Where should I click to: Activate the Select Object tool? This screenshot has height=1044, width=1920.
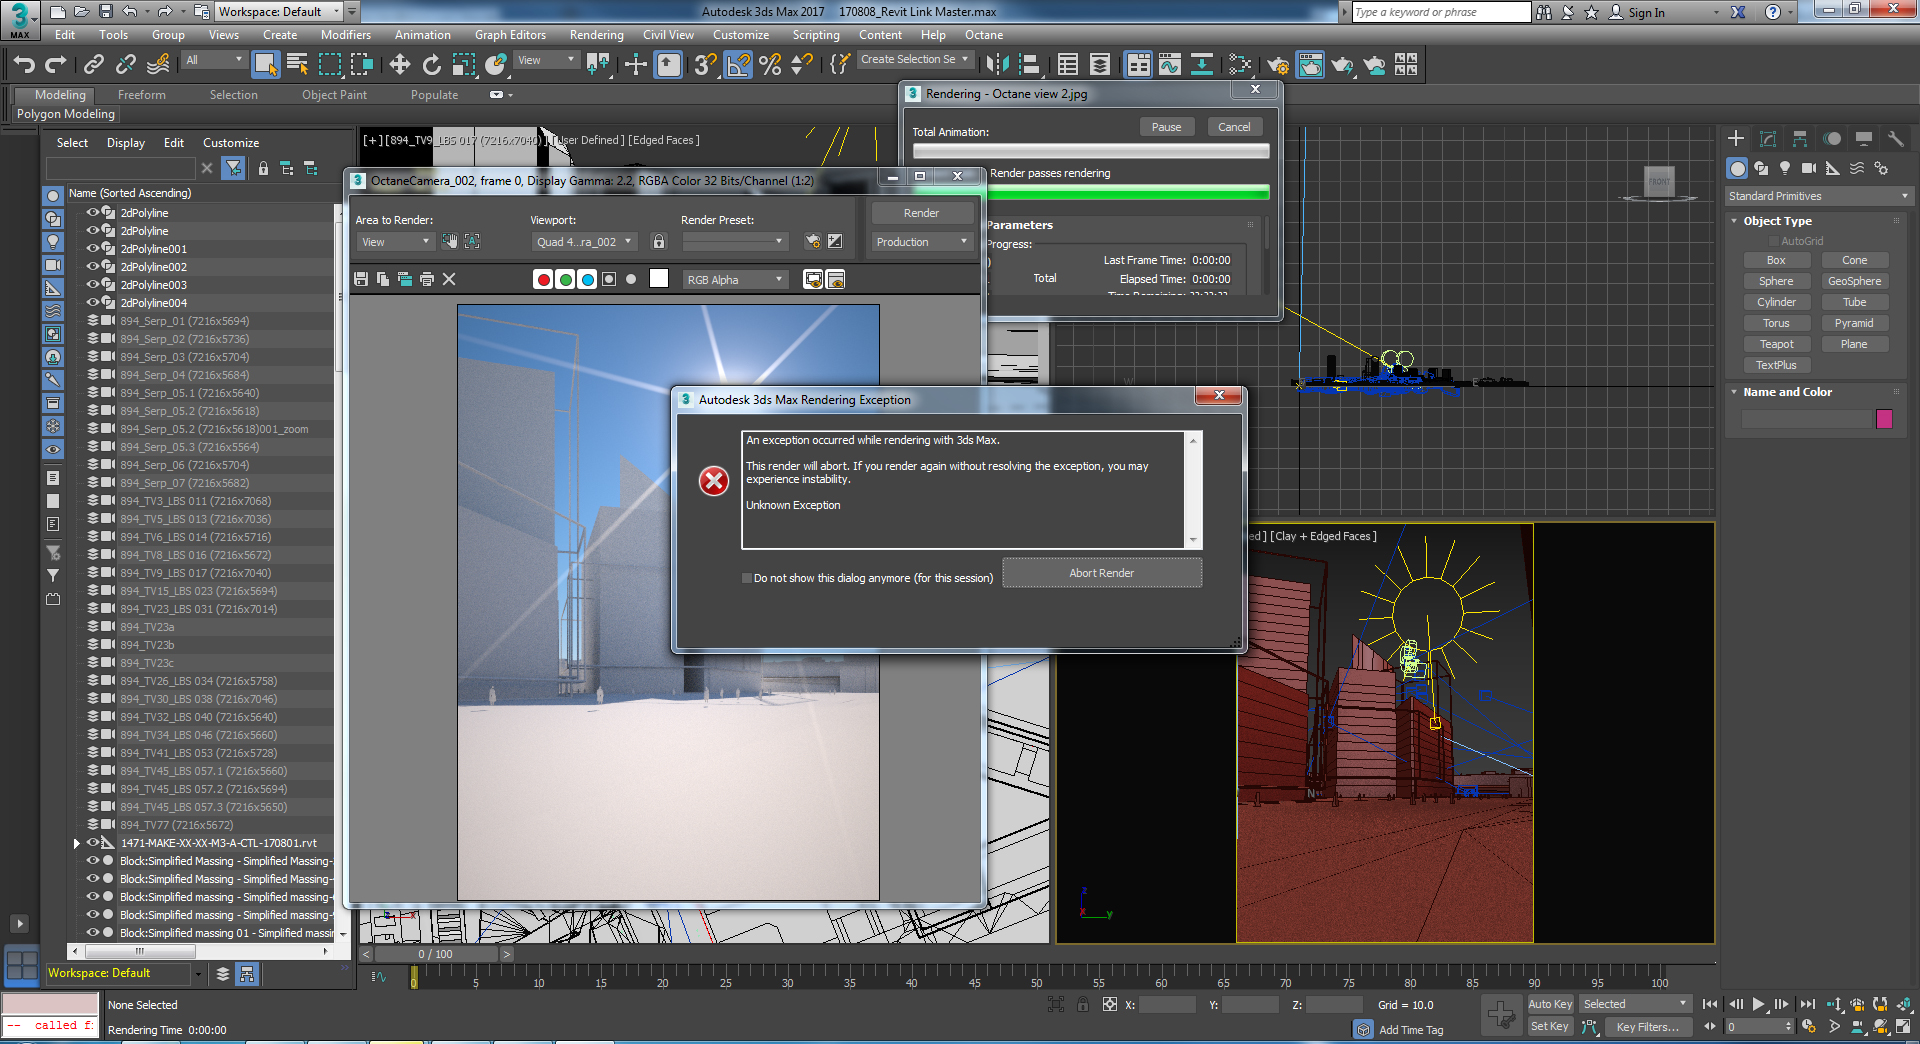coord(265,65)
